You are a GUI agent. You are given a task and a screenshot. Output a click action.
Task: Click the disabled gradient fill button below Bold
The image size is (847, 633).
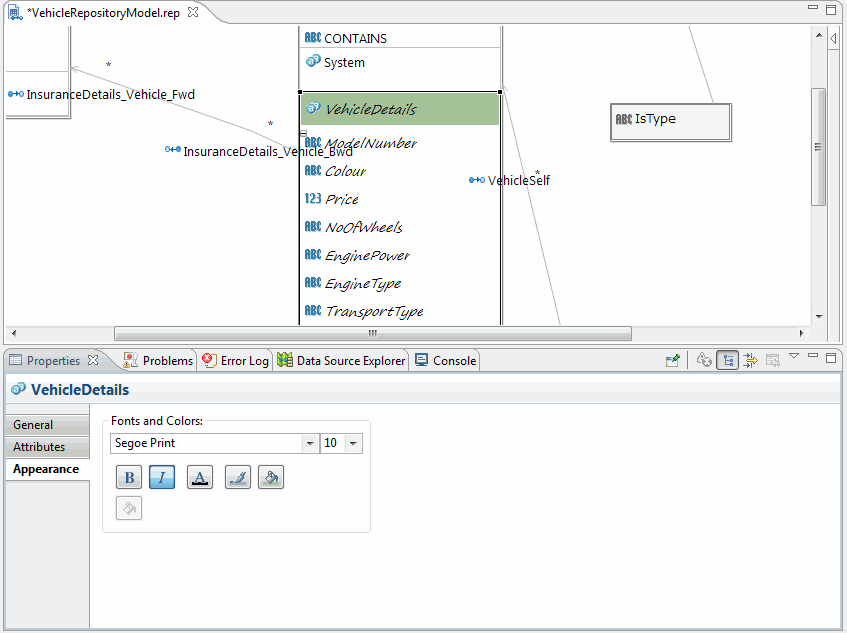click(x=129, y=508)
